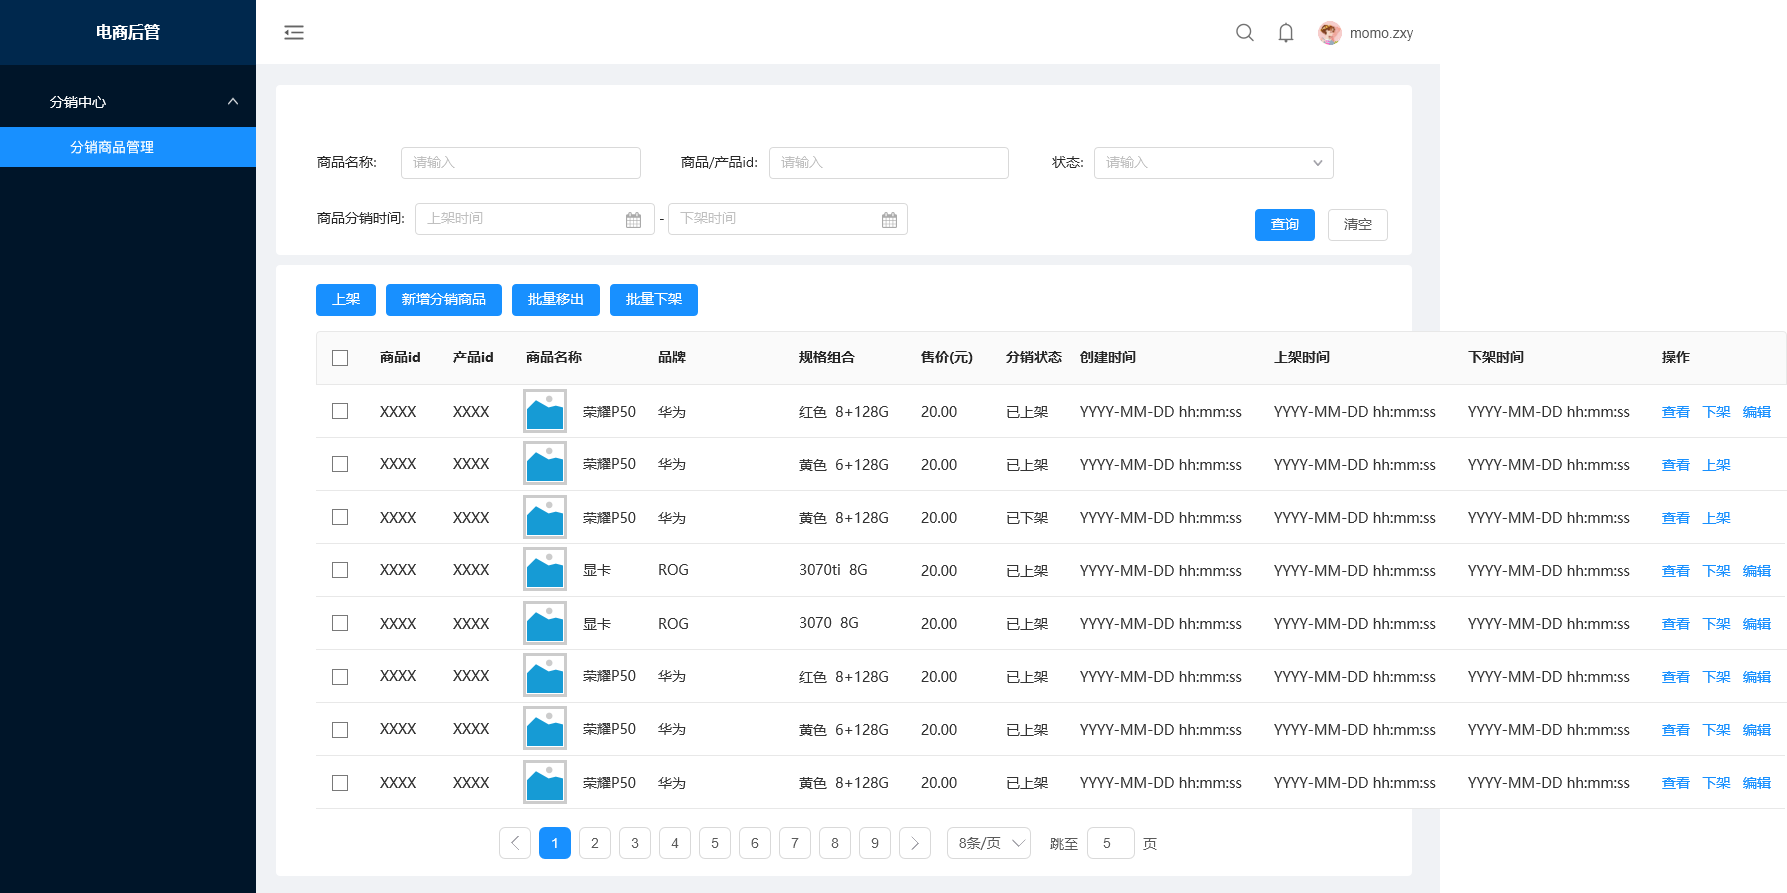
Task: Open product image in 3070ti 8G row
Action: [545, 570]
